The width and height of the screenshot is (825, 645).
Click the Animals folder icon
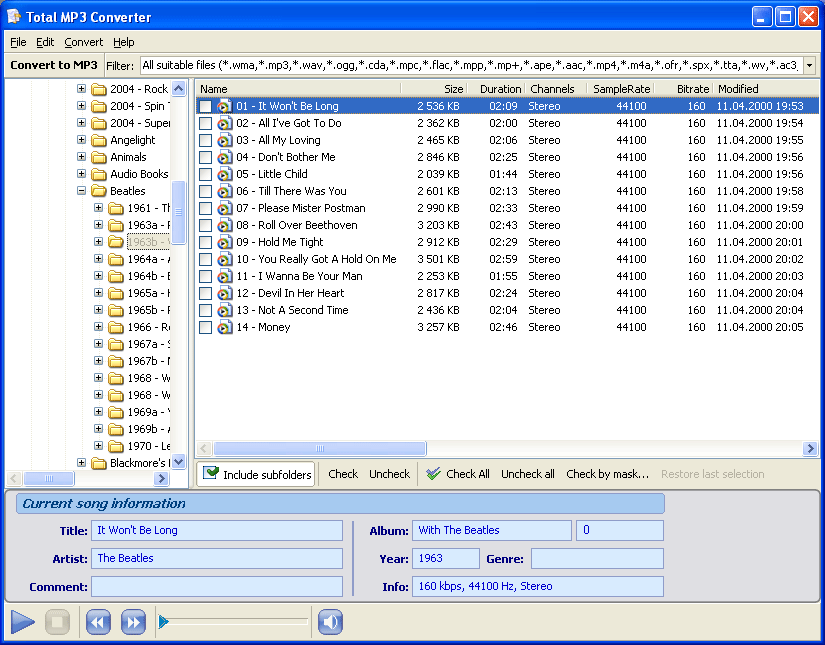click(98, 157)
